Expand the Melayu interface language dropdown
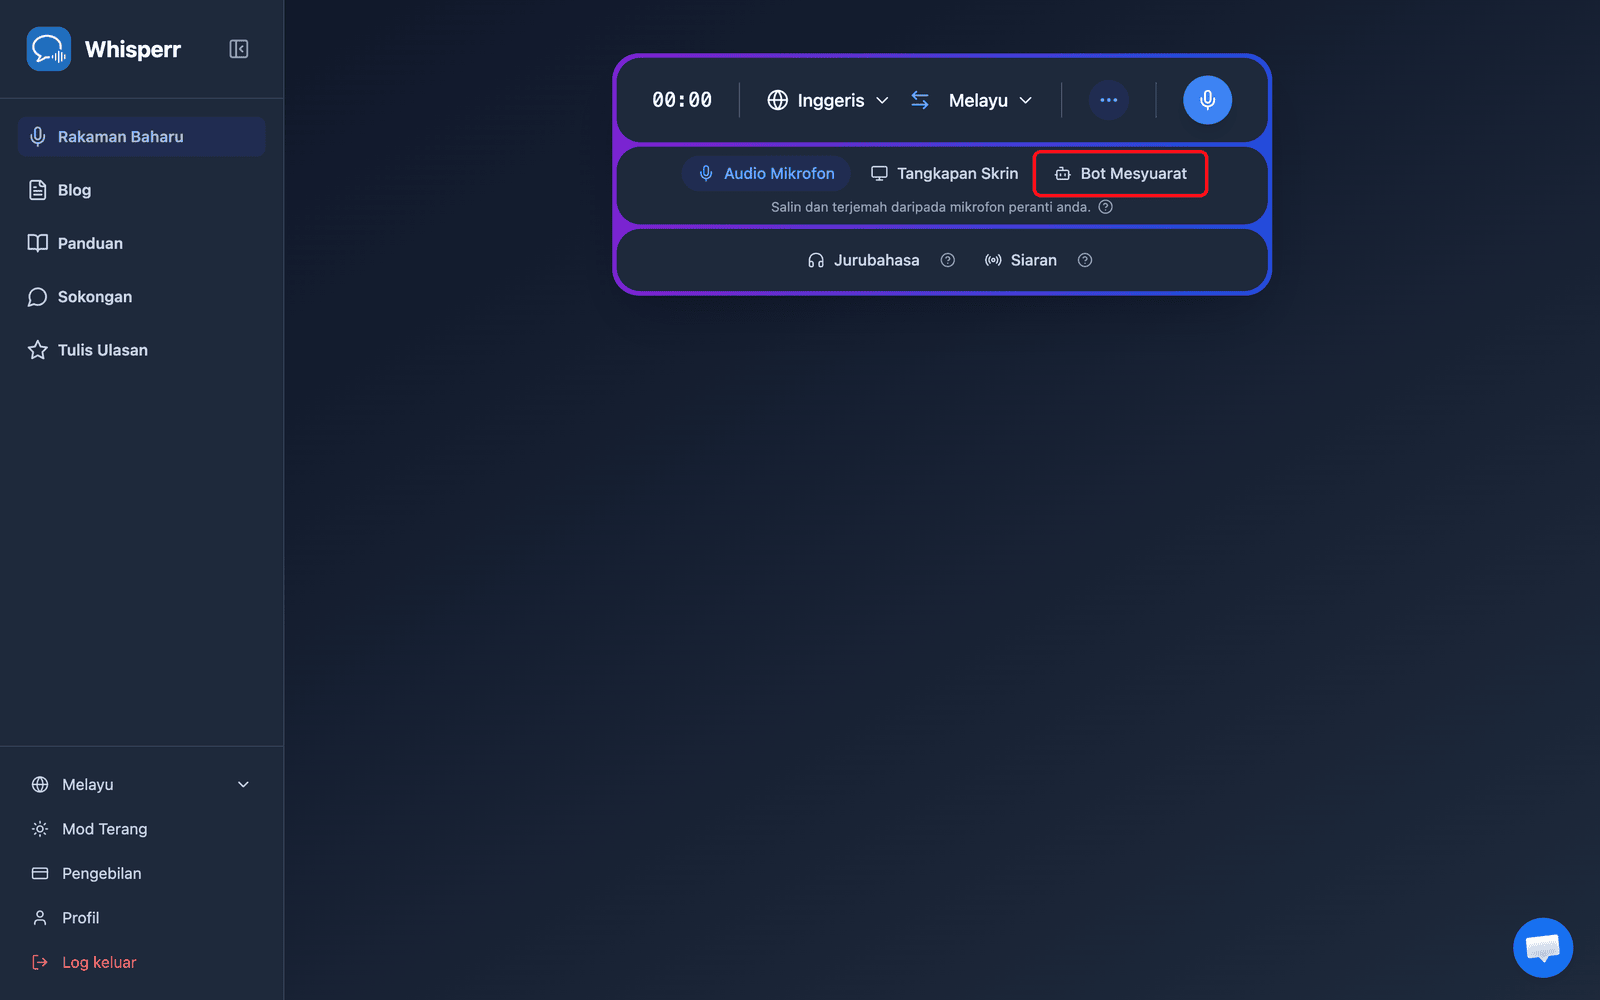The width and height of the screenshot is (1600, 1000). click(141, 785)
